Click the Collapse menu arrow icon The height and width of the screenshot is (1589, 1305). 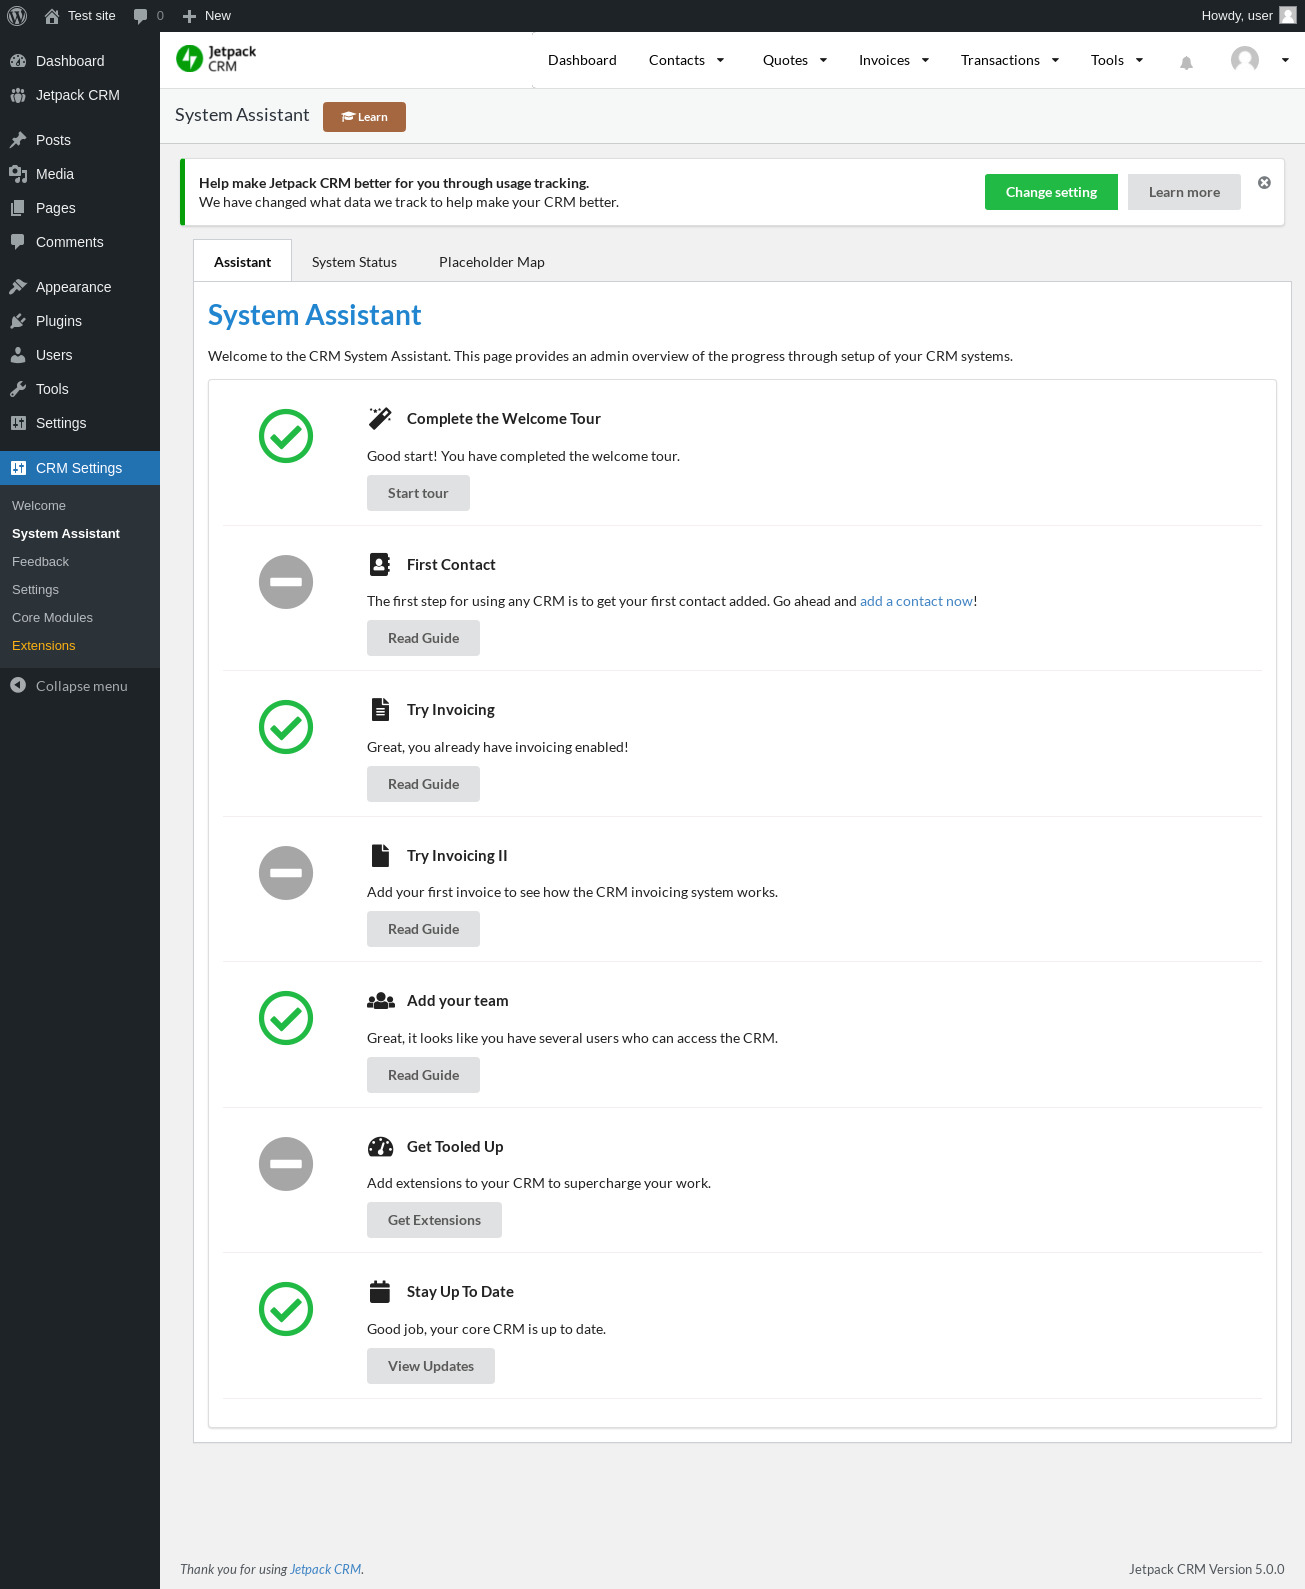click(x=18, y=685)
